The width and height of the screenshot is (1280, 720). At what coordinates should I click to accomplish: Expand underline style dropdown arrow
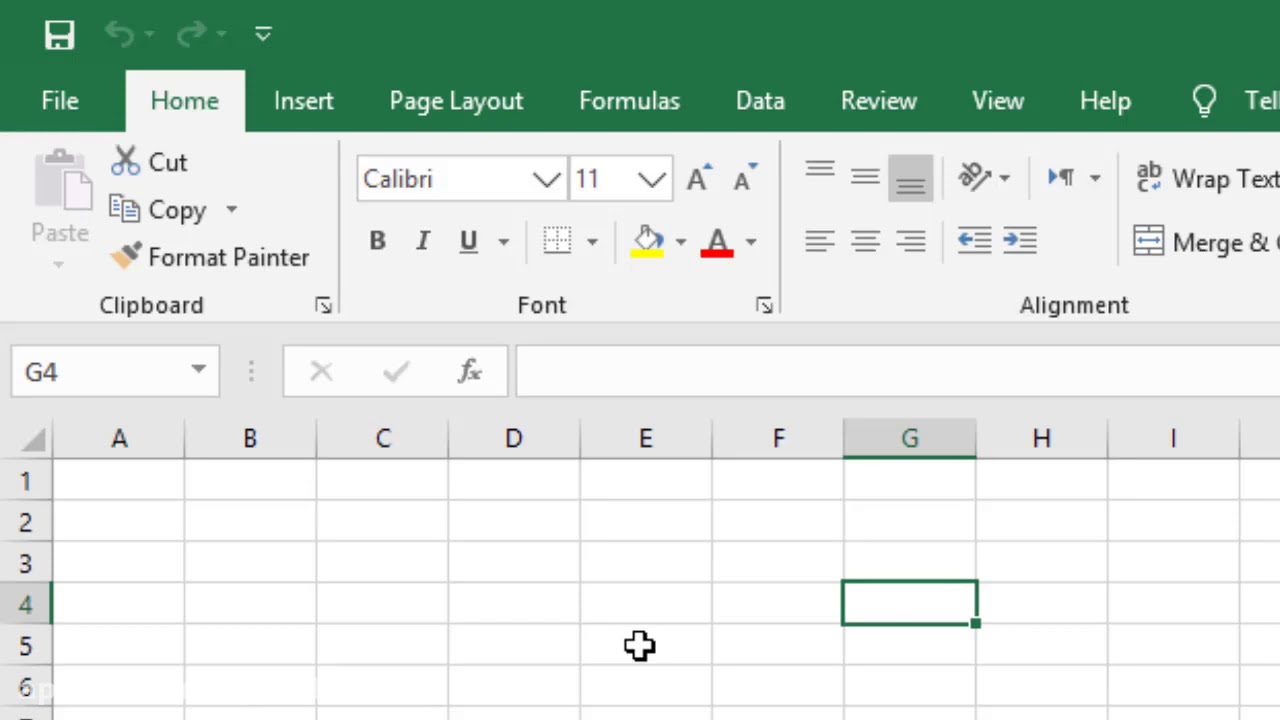[503, 241]
